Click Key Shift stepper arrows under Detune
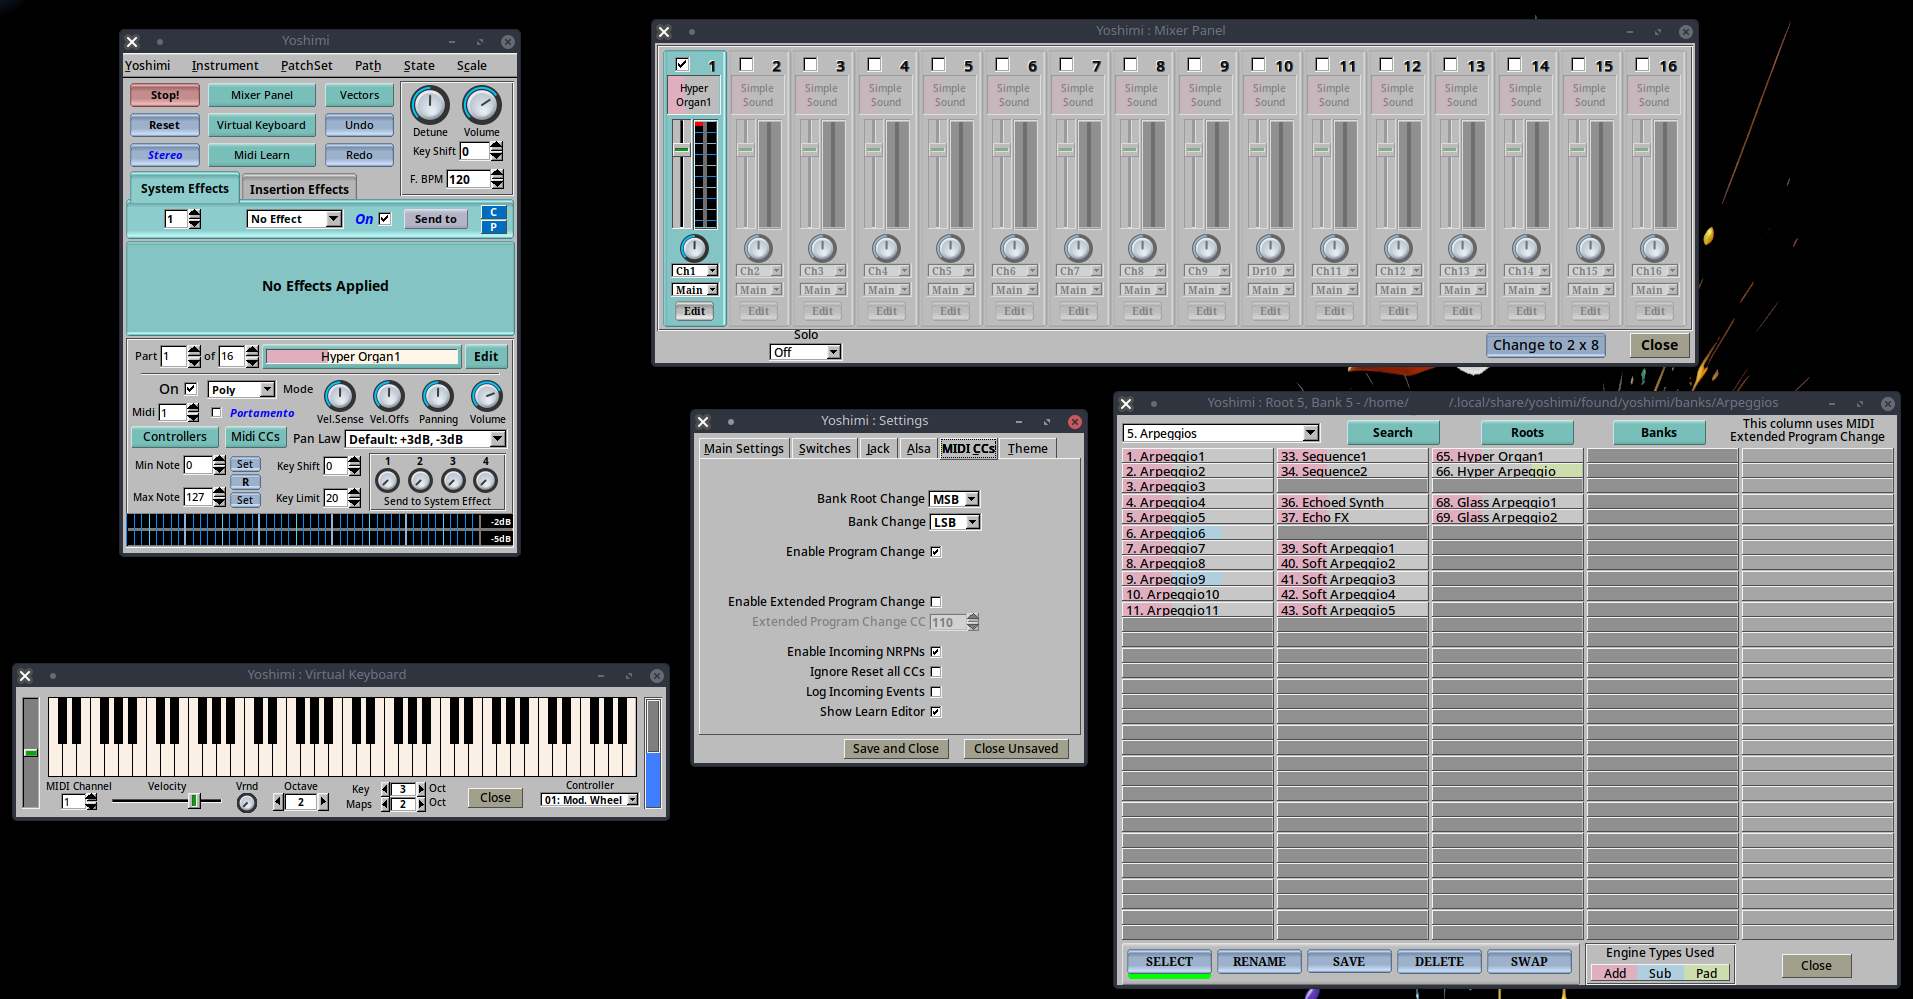 click(497, 151)
